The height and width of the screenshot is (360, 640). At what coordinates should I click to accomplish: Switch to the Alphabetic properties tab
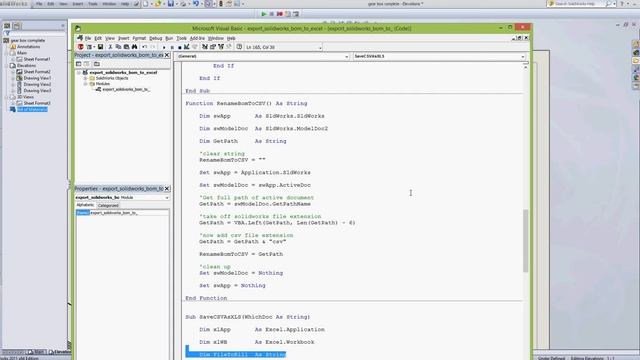pos(85,205)
